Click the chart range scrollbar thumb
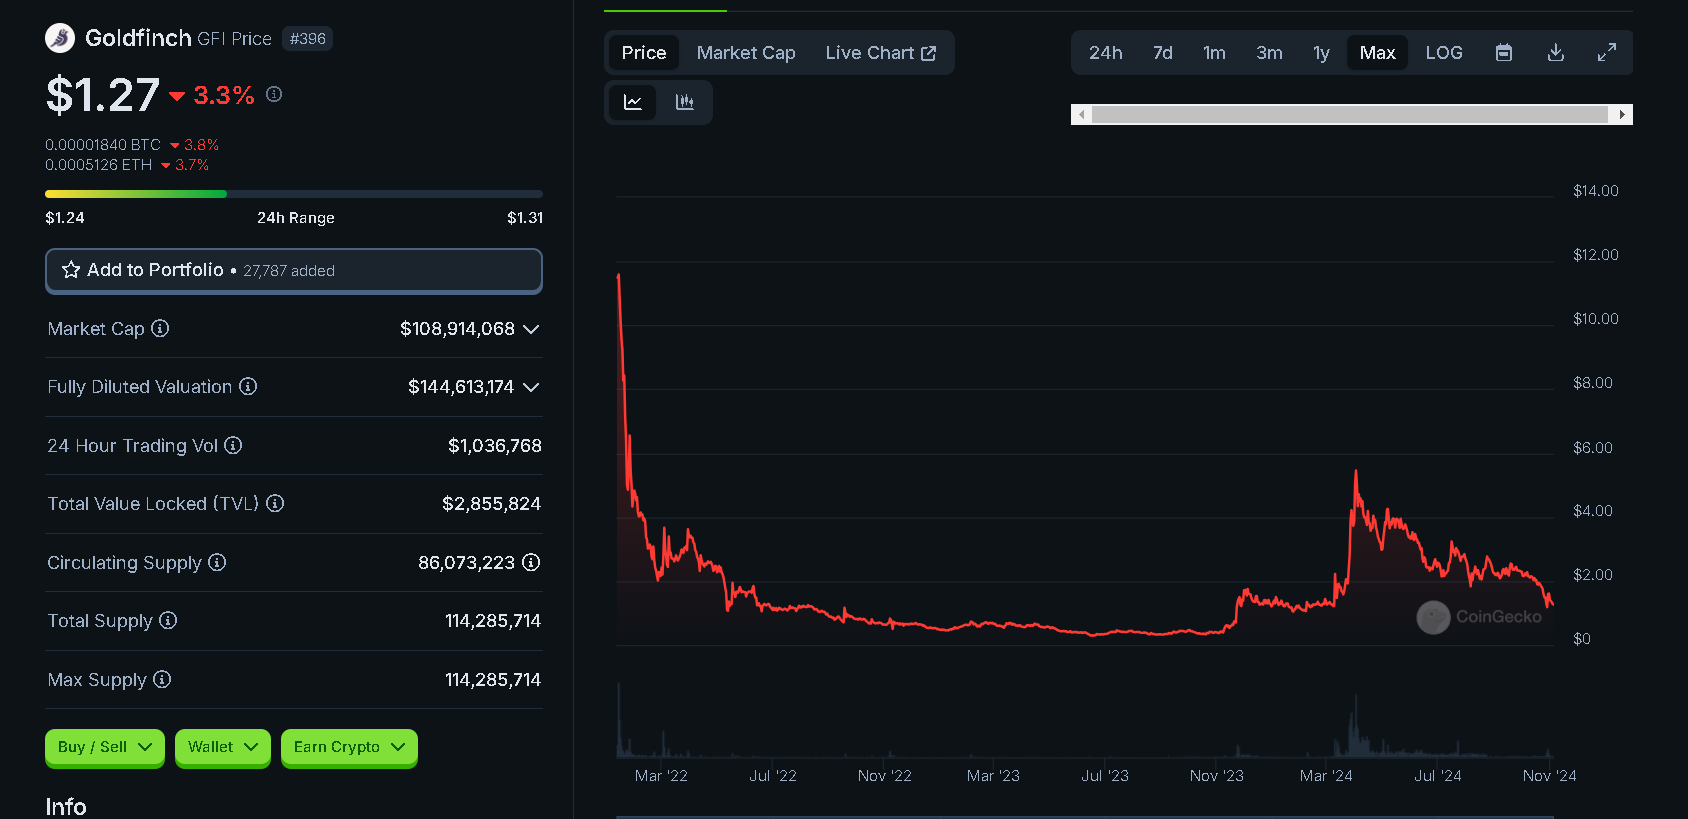 pyautogui.click(x=1350, y=114)
